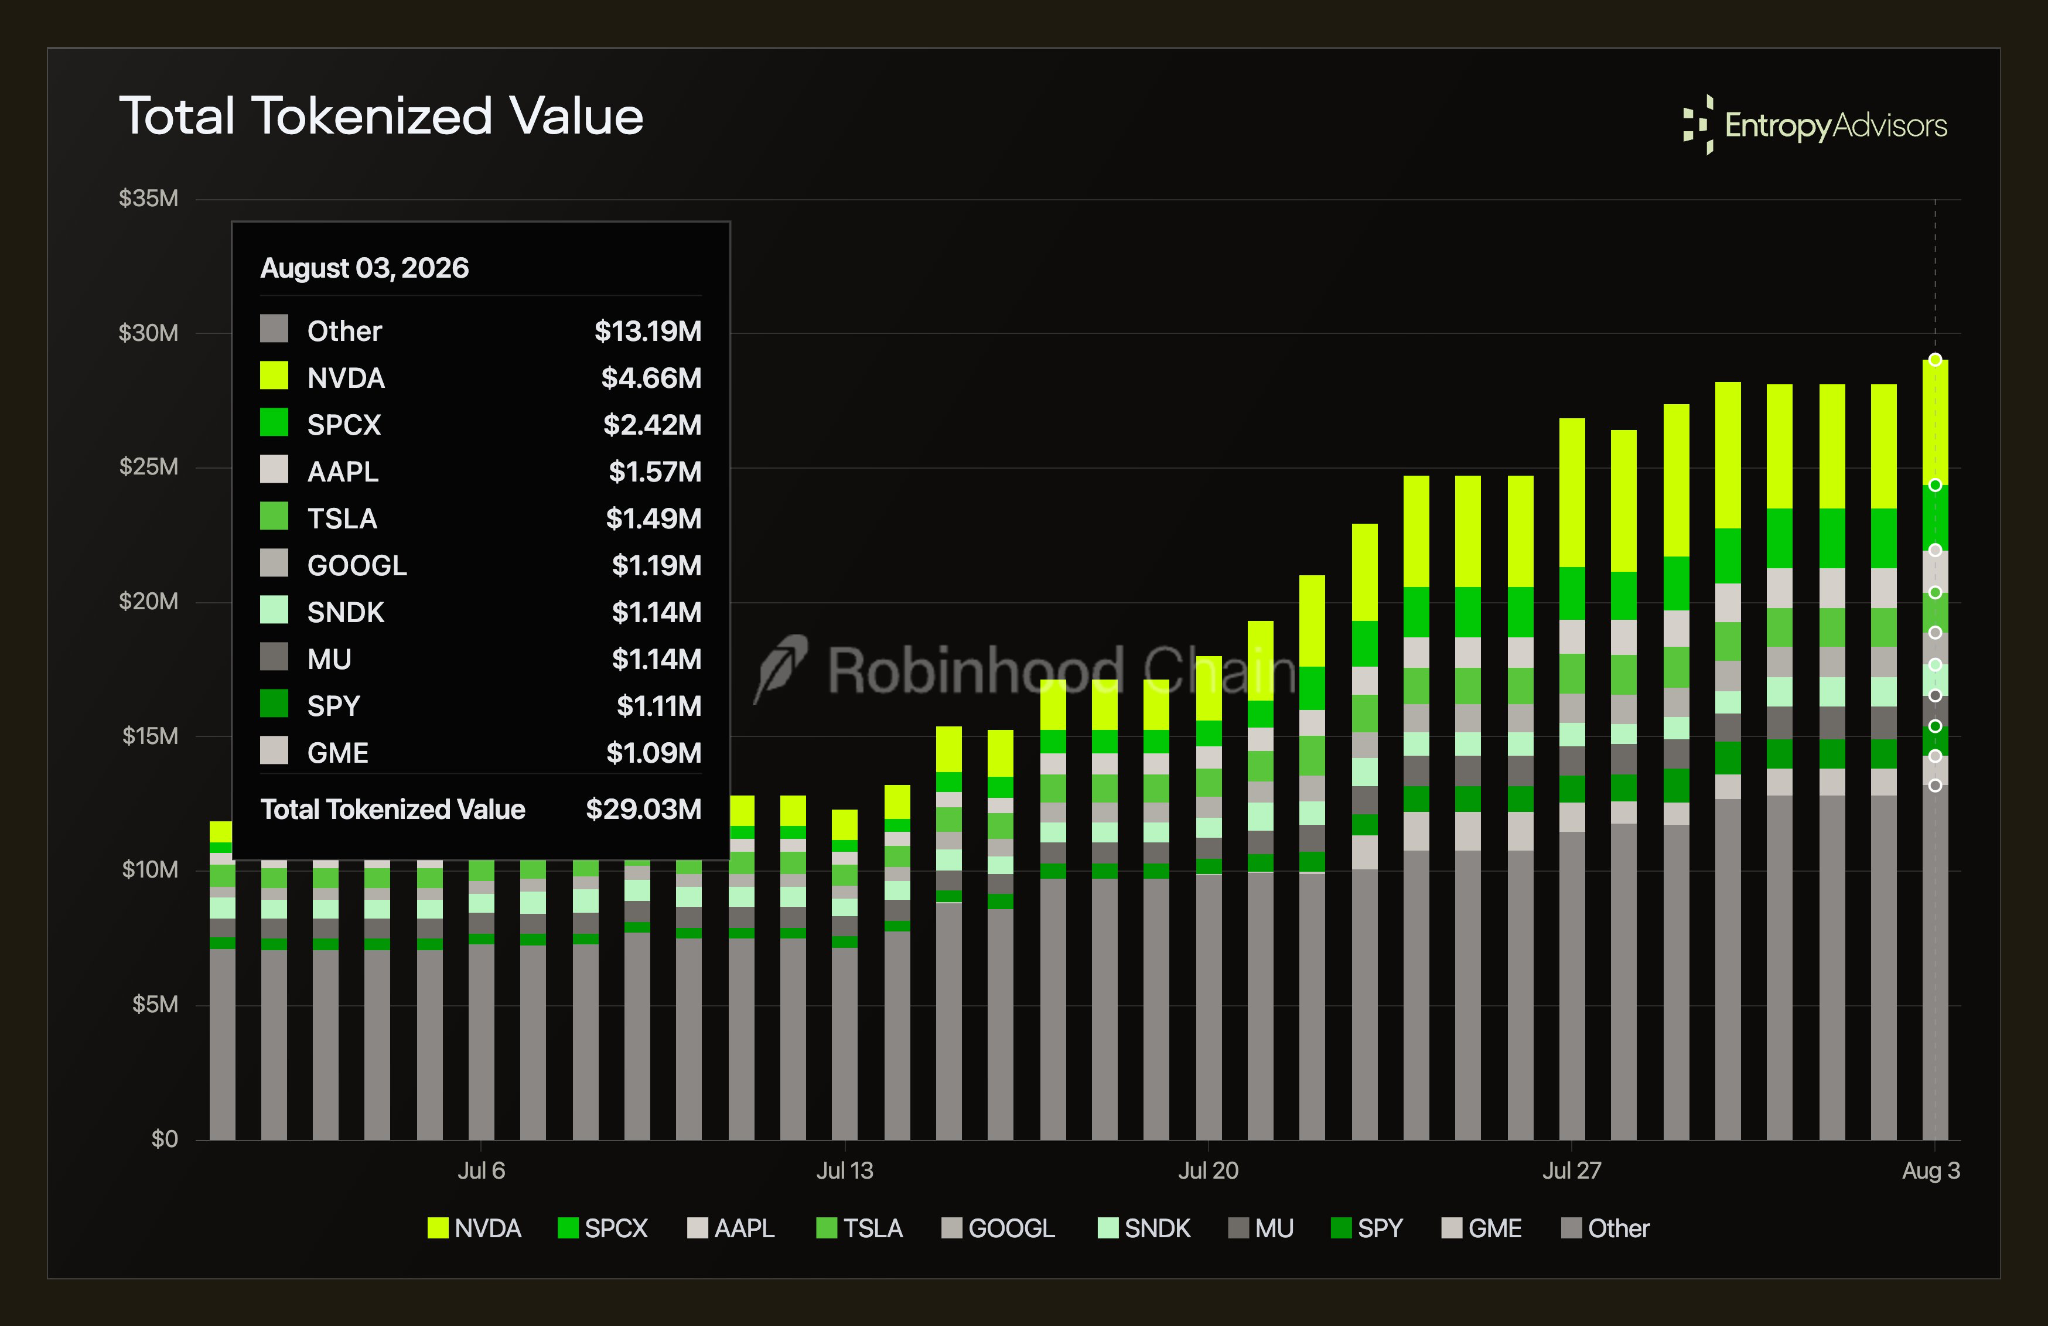The image size is (2048, 1326).
Task: Click the 'Jul 20' x-axis date label
Action: pos(1208,1171)
